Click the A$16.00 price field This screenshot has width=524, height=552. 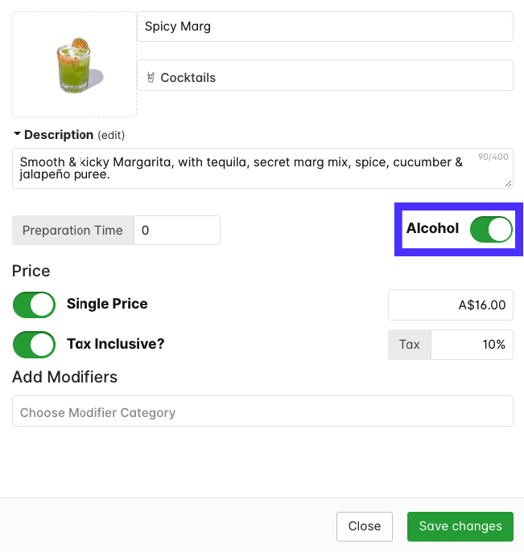pos(450,305)
